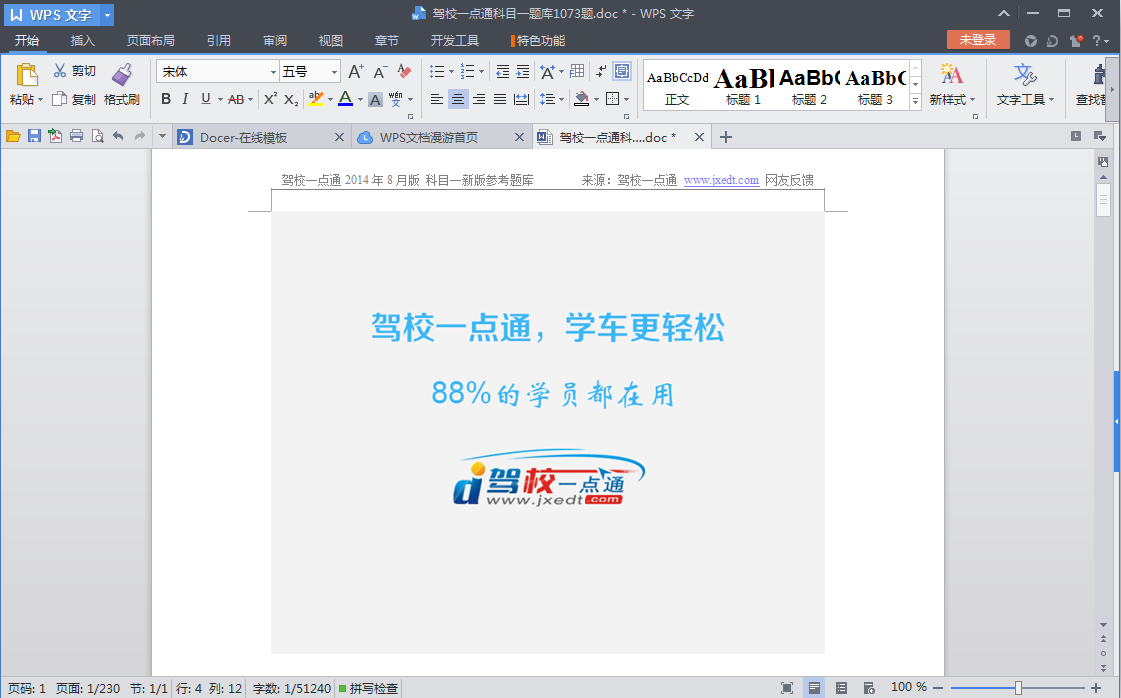
Task: Decrease font size with A- icon
Action: click(380, 71)
